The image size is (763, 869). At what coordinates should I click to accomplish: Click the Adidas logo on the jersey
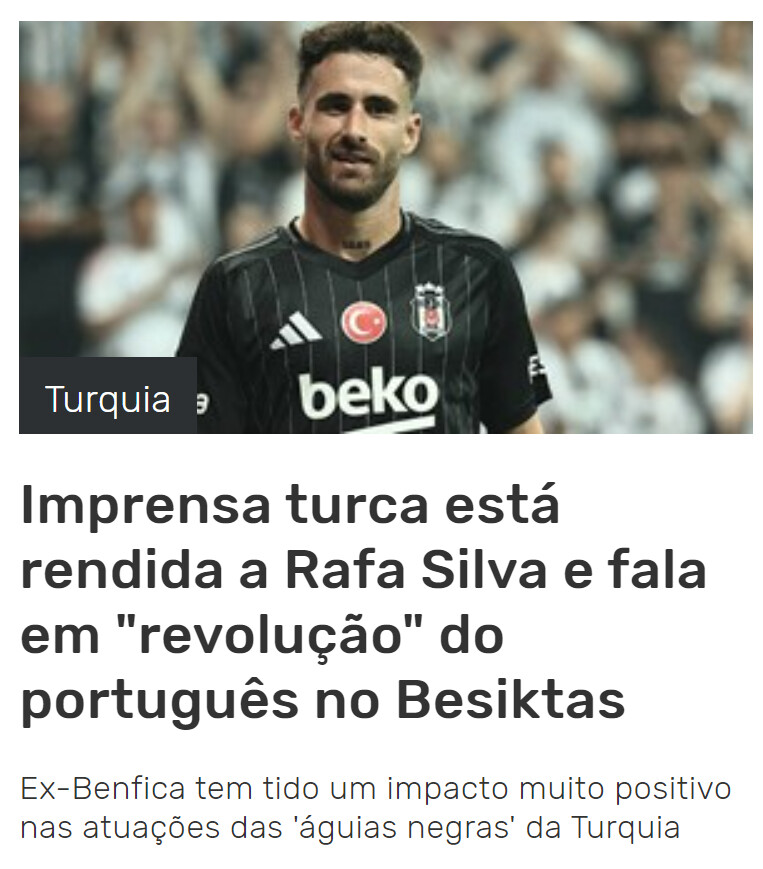tap(295, 331)
